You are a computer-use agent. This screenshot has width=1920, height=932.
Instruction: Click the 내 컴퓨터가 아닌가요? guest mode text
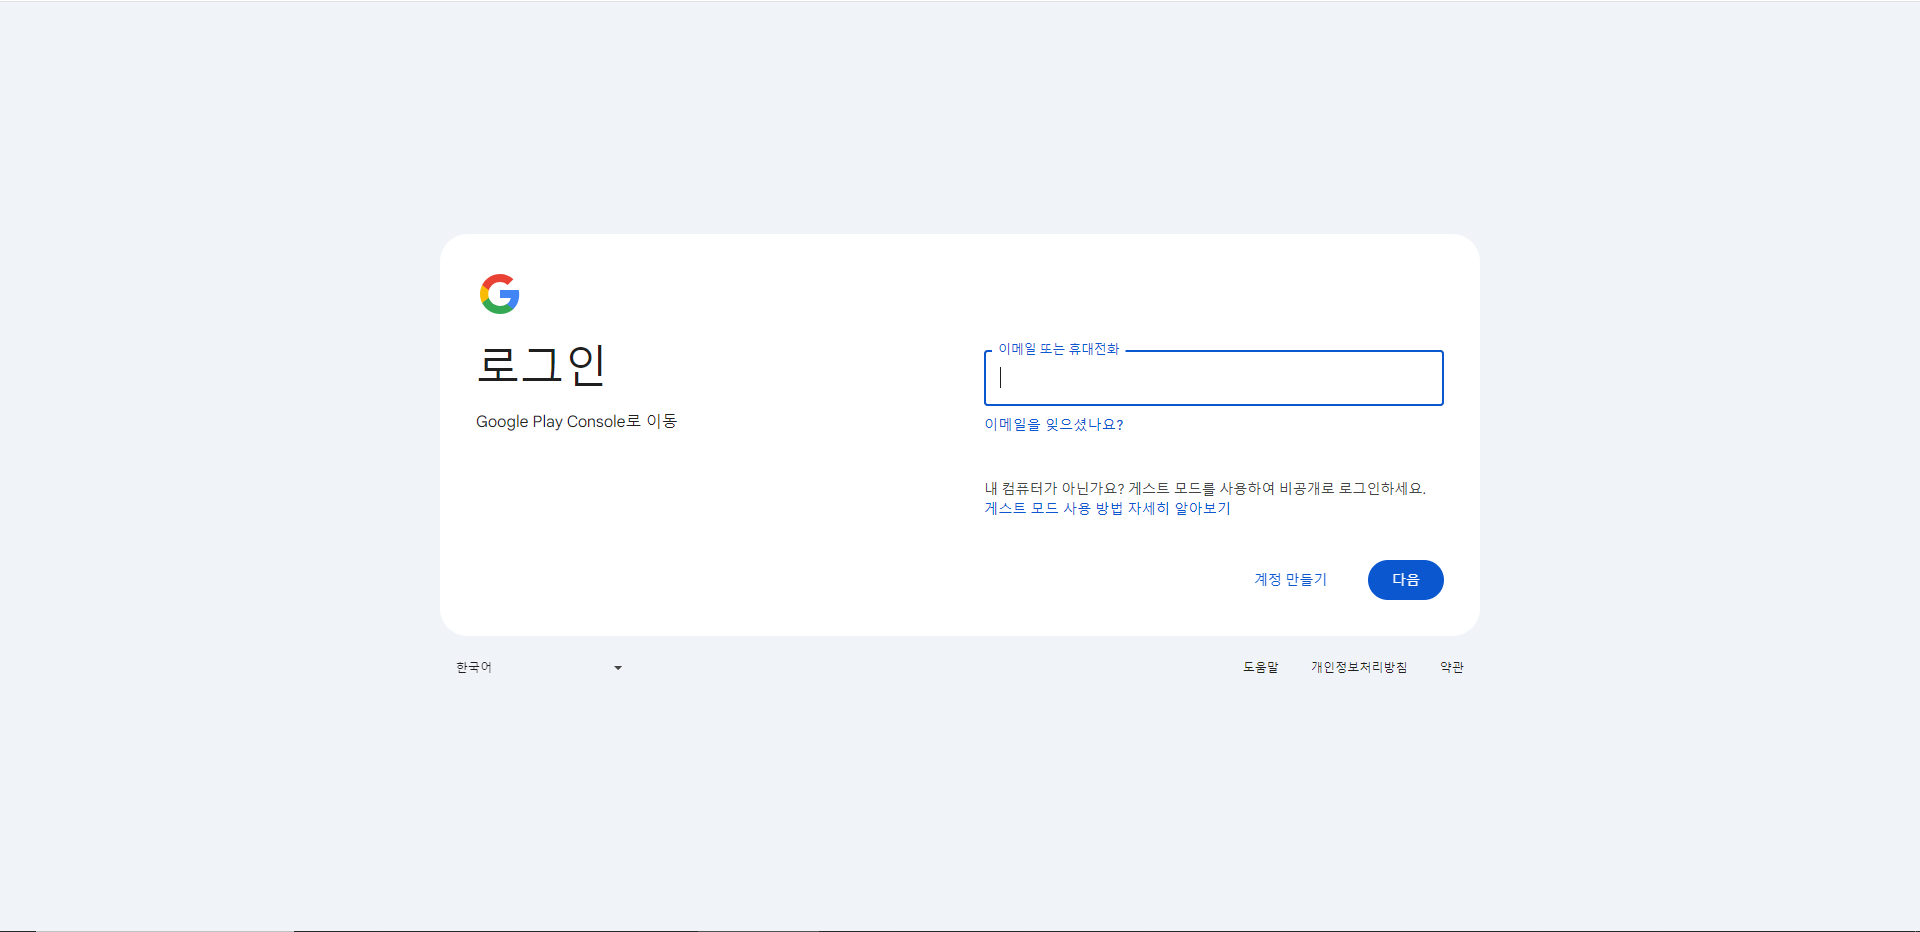pyautogui.click(x=1204, y=488)
